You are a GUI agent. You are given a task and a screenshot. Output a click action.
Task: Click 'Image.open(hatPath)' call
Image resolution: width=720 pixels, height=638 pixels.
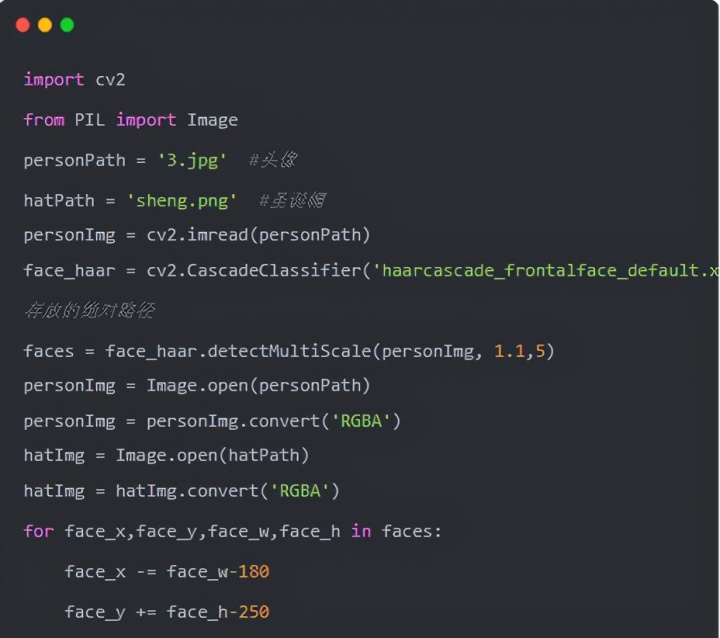(212, 456)
